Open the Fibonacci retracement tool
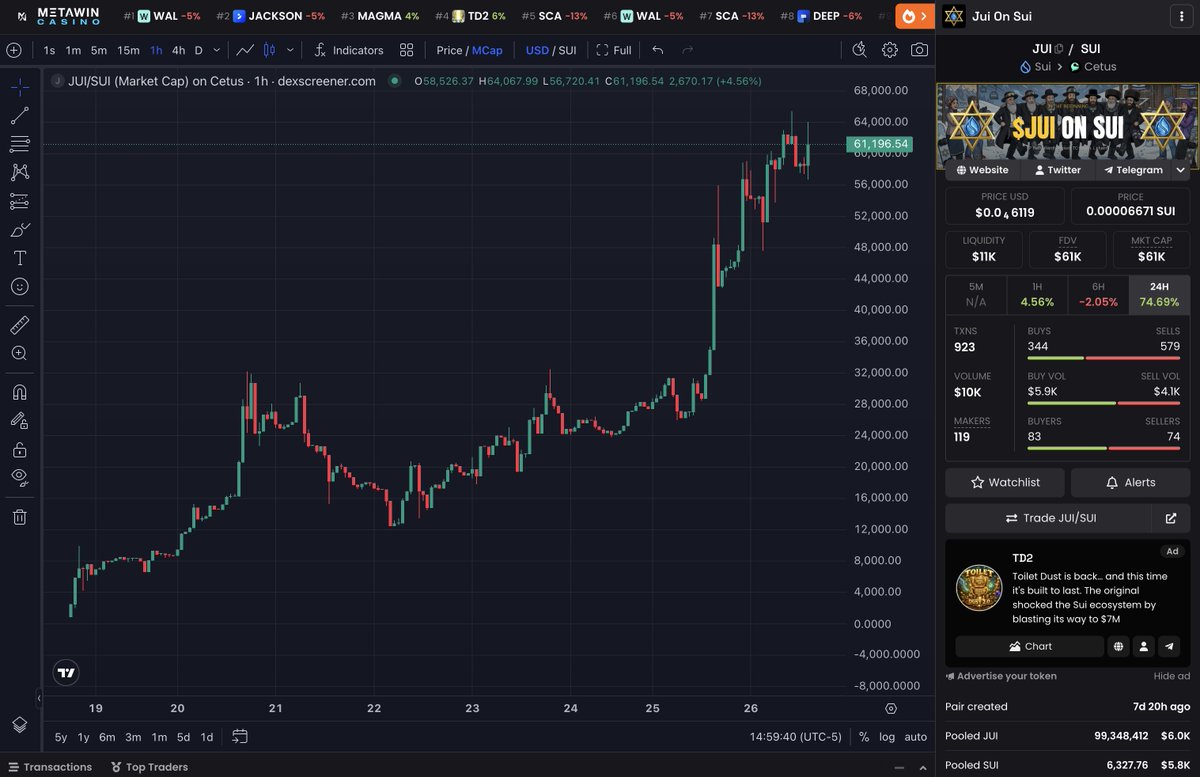Image resolution: width=1200 pixels, height=777 pixels. pos(19,144)
